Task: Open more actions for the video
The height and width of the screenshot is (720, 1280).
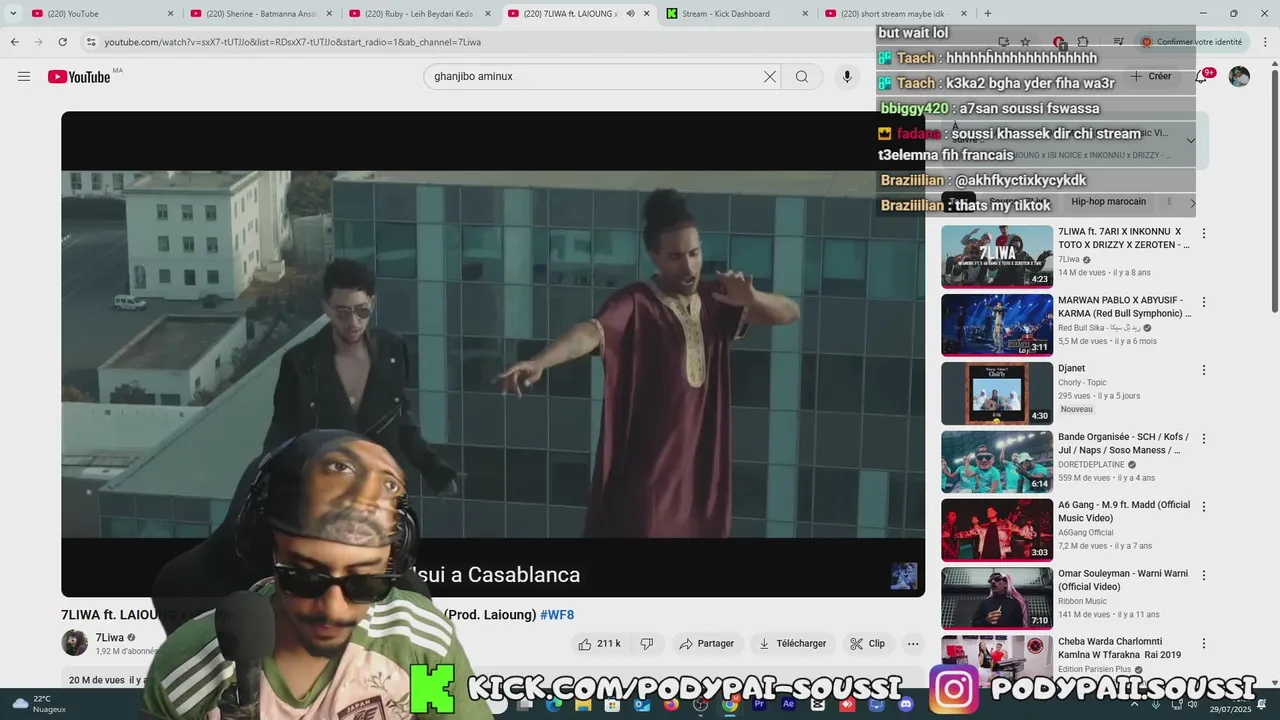Action: coord(912,644)
